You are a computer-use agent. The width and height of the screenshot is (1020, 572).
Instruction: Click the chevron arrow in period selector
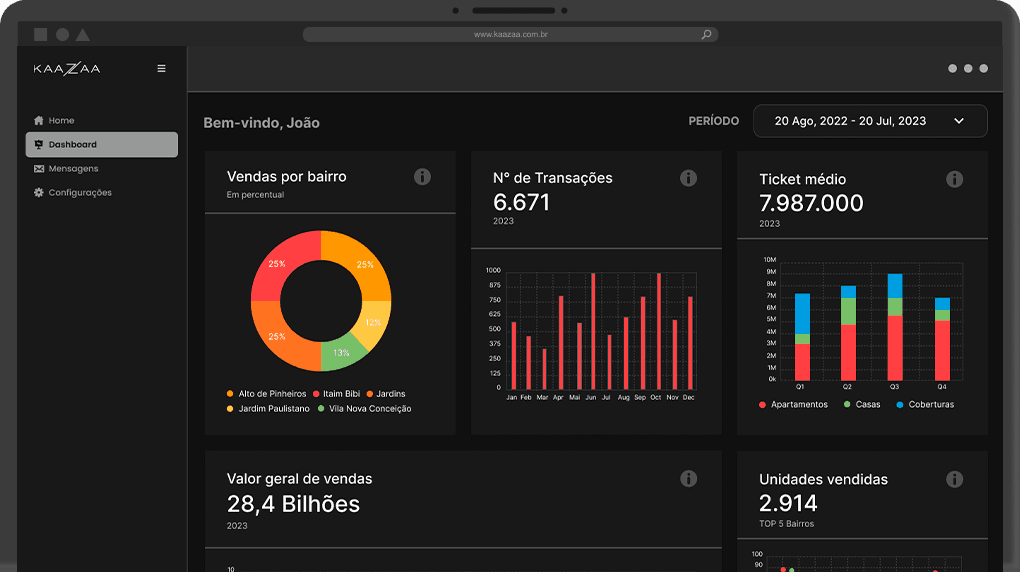pyautogui.click(x=959, y=121)
